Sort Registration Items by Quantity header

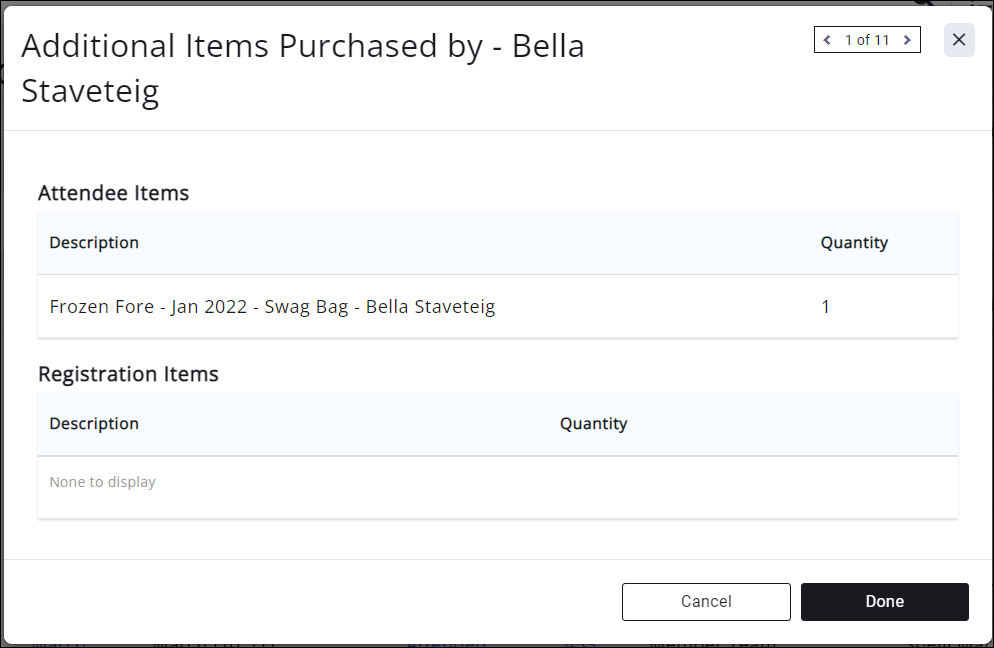point(593,424)
